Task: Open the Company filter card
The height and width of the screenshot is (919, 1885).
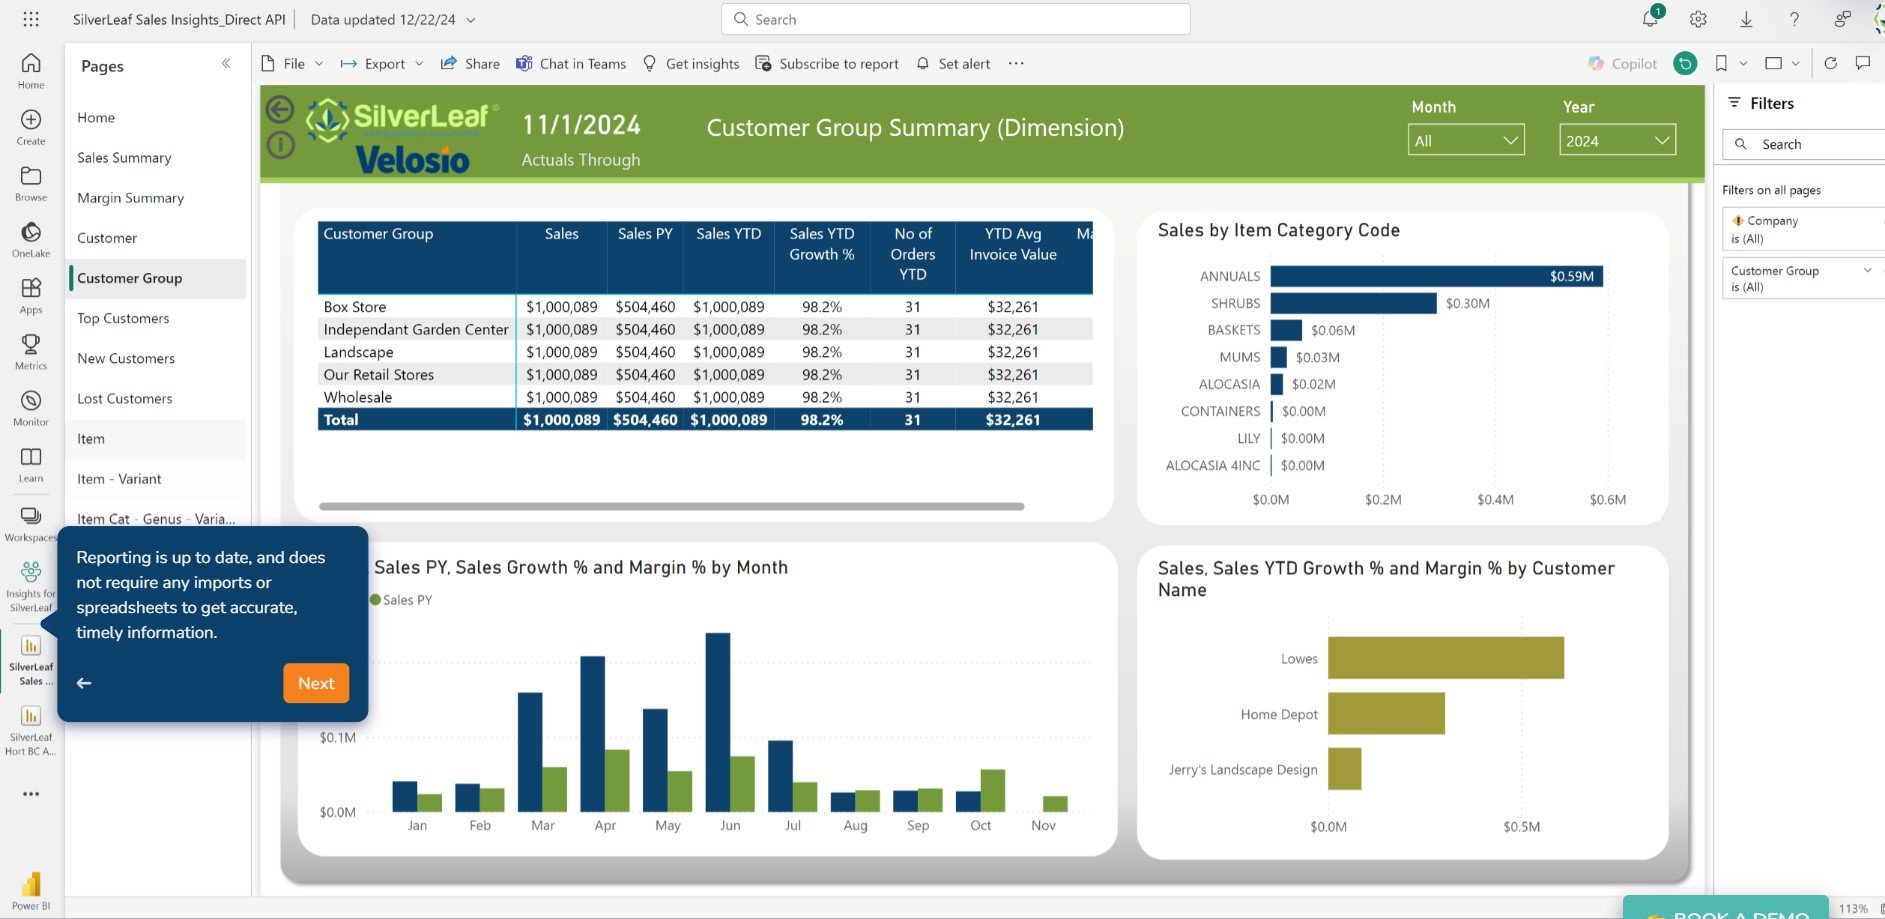Action: 1803,229
